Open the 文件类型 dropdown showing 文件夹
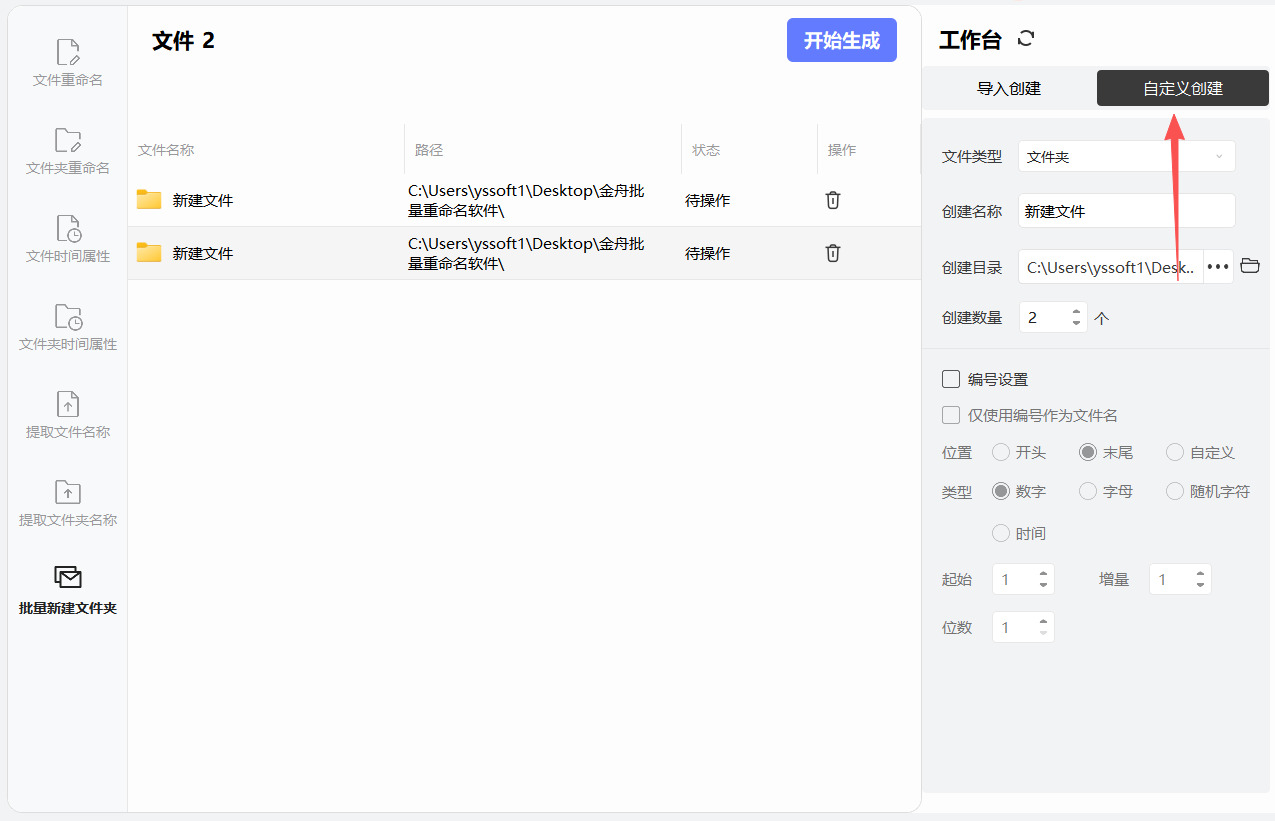 tap(1127, 157)
